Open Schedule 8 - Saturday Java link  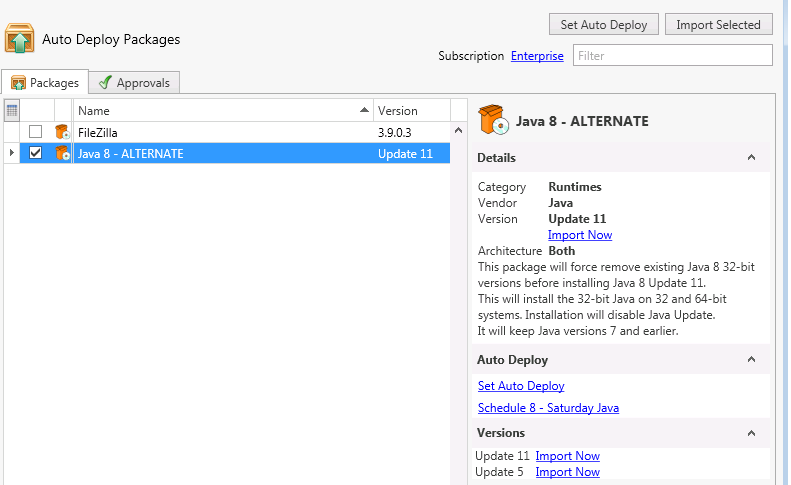[x=548, y=408]
